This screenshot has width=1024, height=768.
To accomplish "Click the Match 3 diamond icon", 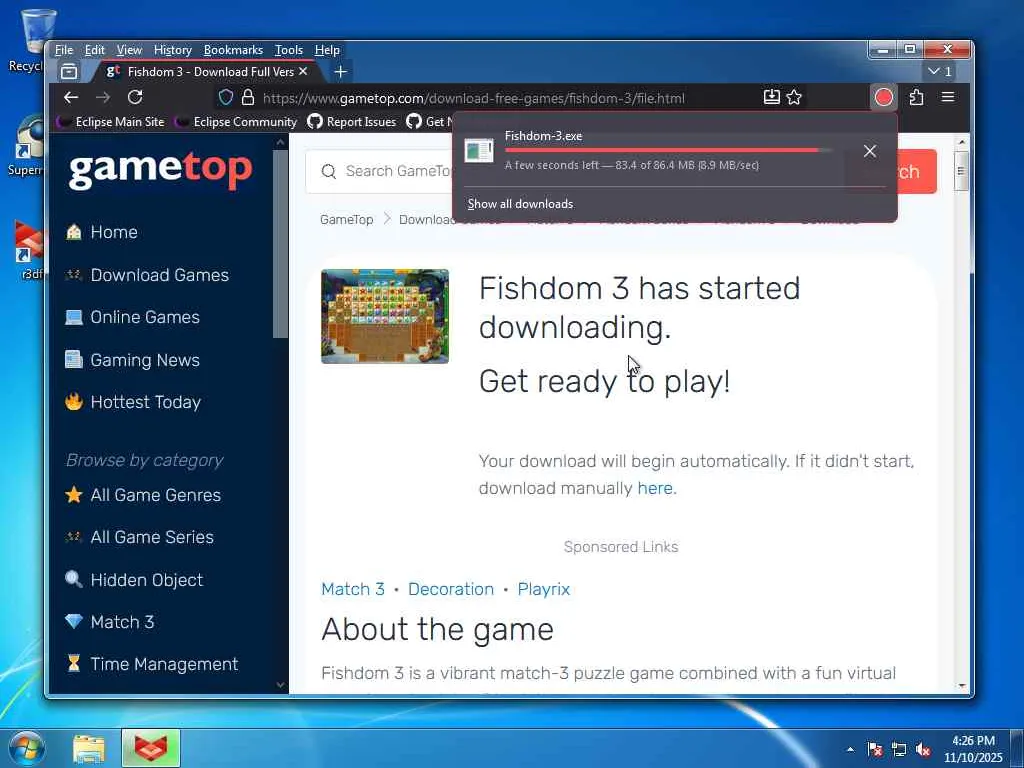I will pyautogui.click(x=74, y=622).
